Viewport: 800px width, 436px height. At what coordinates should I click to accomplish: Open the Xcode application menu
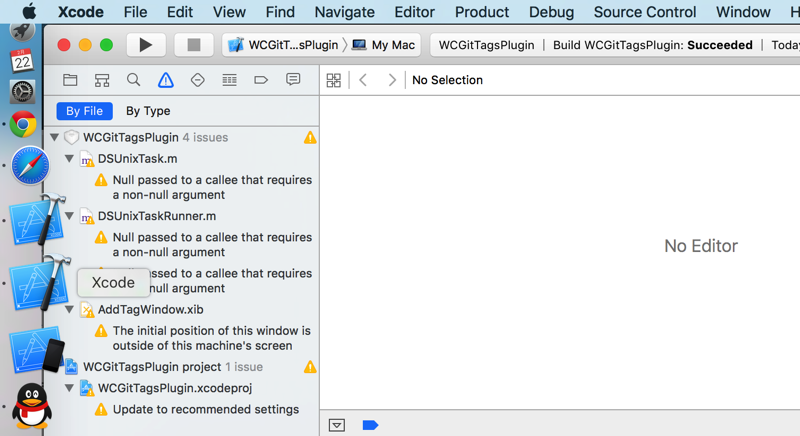[81, 12]
